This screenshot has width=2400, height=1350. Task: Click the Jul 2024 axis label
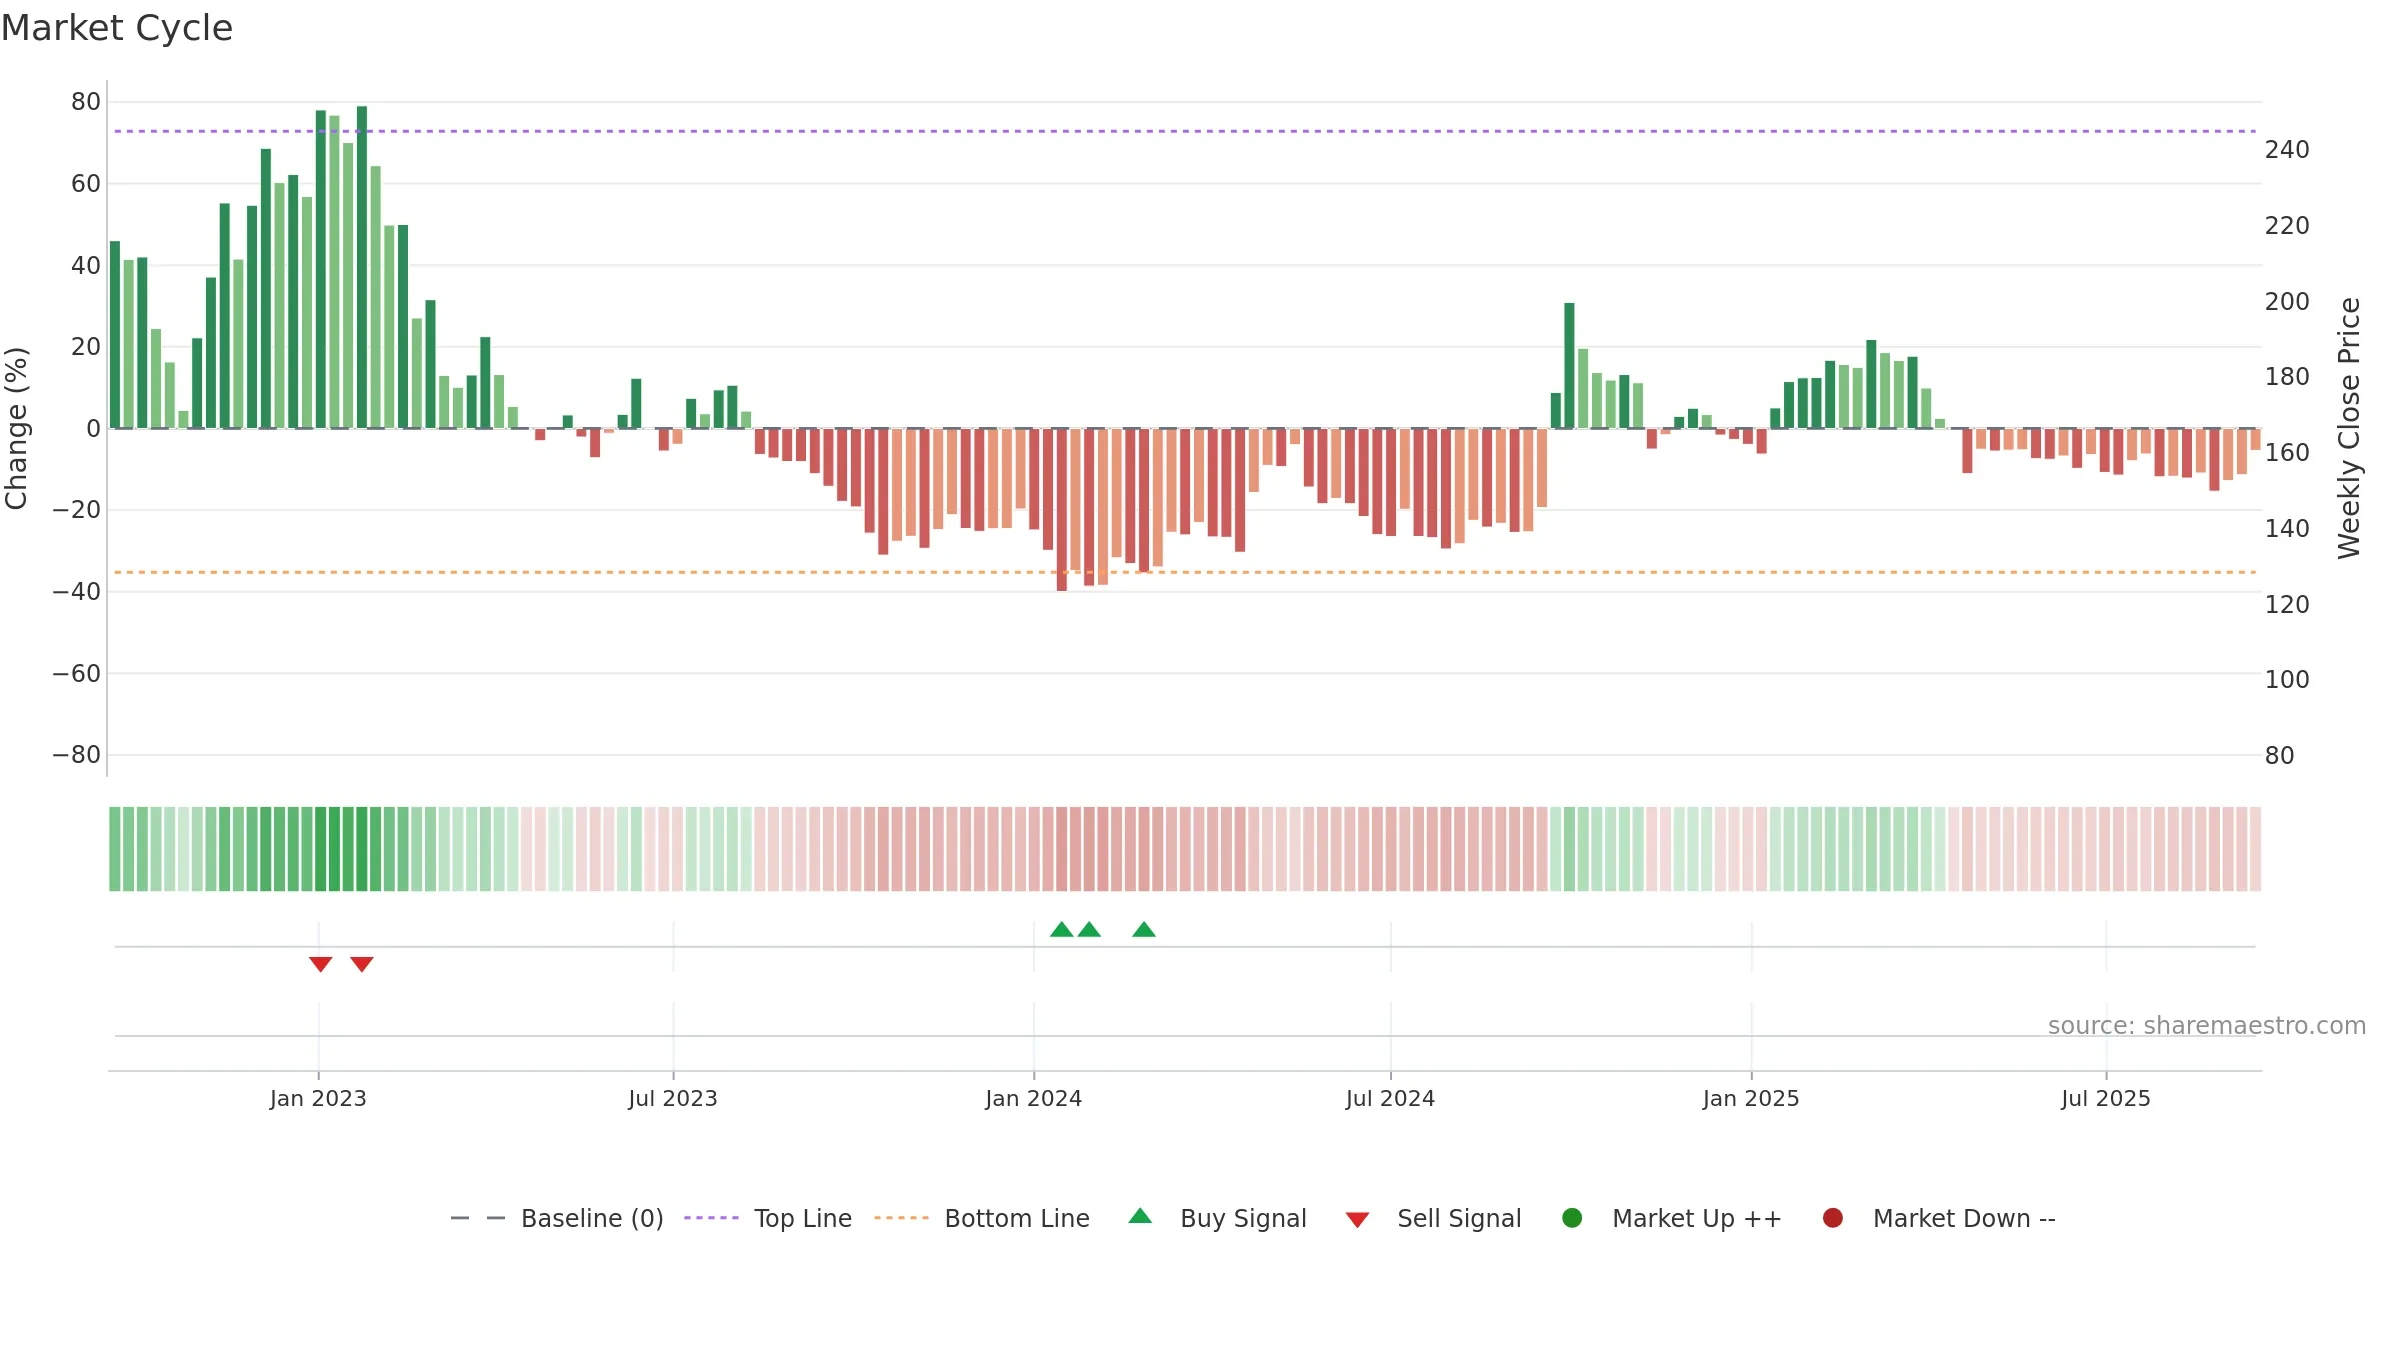1390,1099
